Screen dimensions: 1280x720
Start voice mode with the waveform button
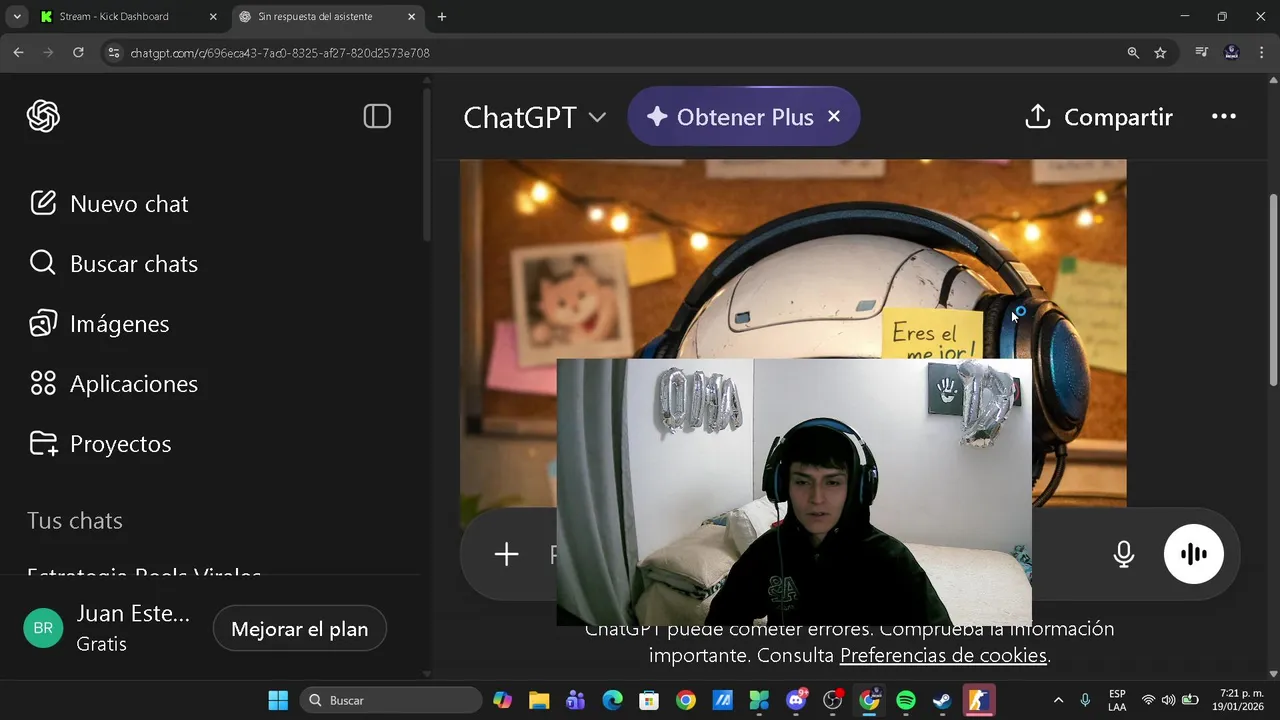(1194, 554)
